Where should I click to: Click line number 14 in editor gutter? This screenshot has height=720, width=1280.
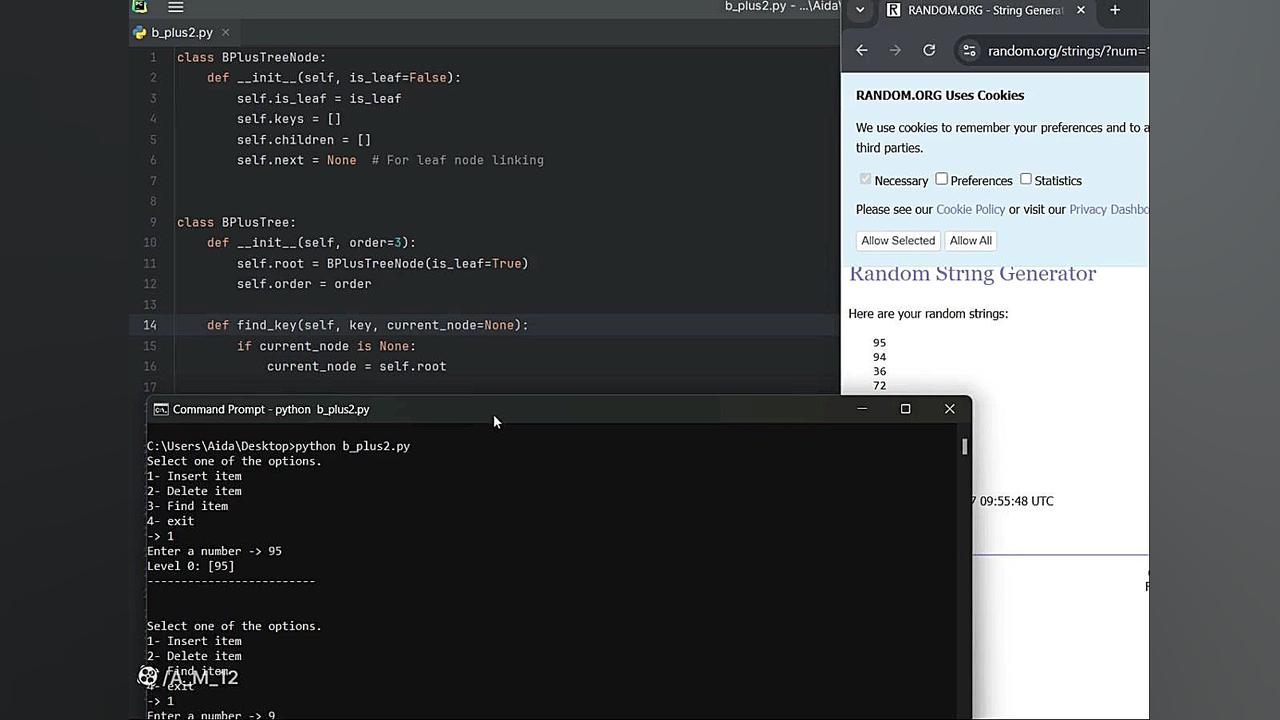150,325
